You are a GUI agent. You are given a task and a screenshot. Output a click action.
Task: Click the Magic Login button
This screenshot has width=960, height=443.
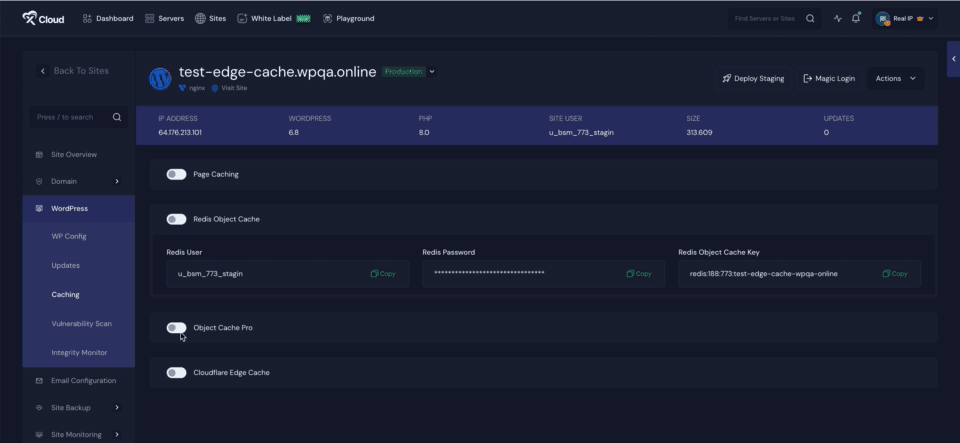829,78
